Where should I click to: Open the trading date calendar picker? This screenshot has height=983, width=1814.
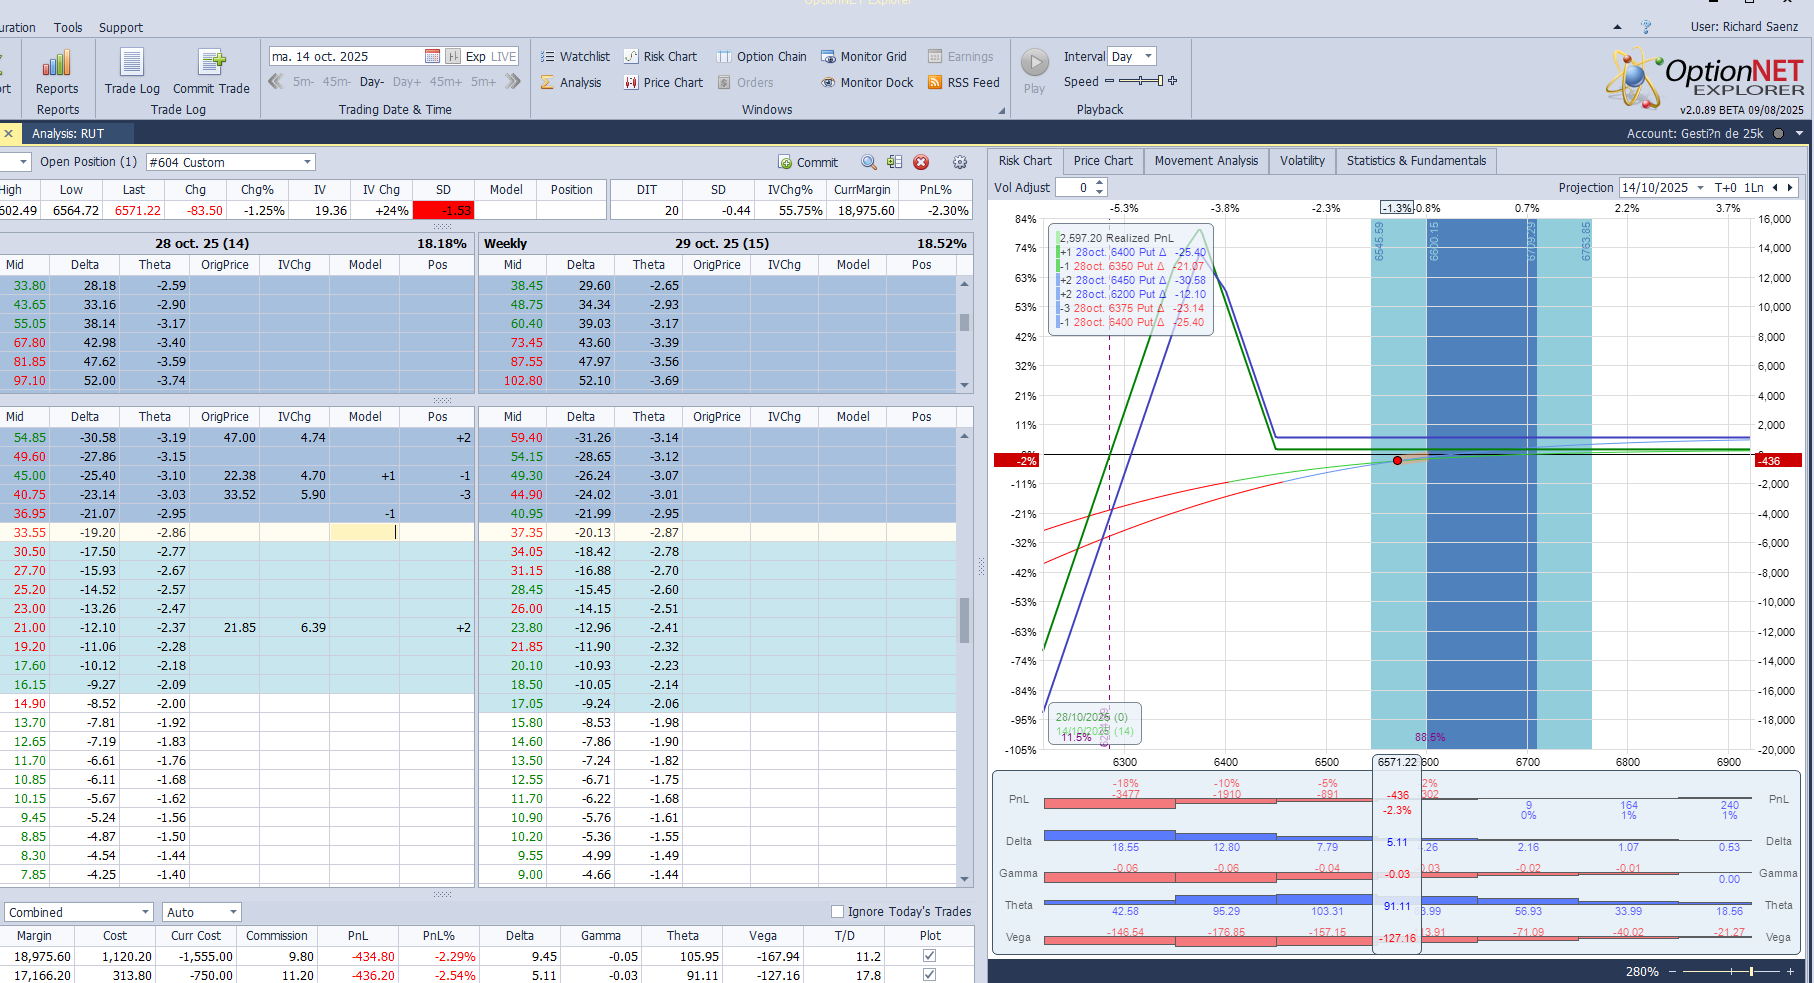tap(432, 56)
